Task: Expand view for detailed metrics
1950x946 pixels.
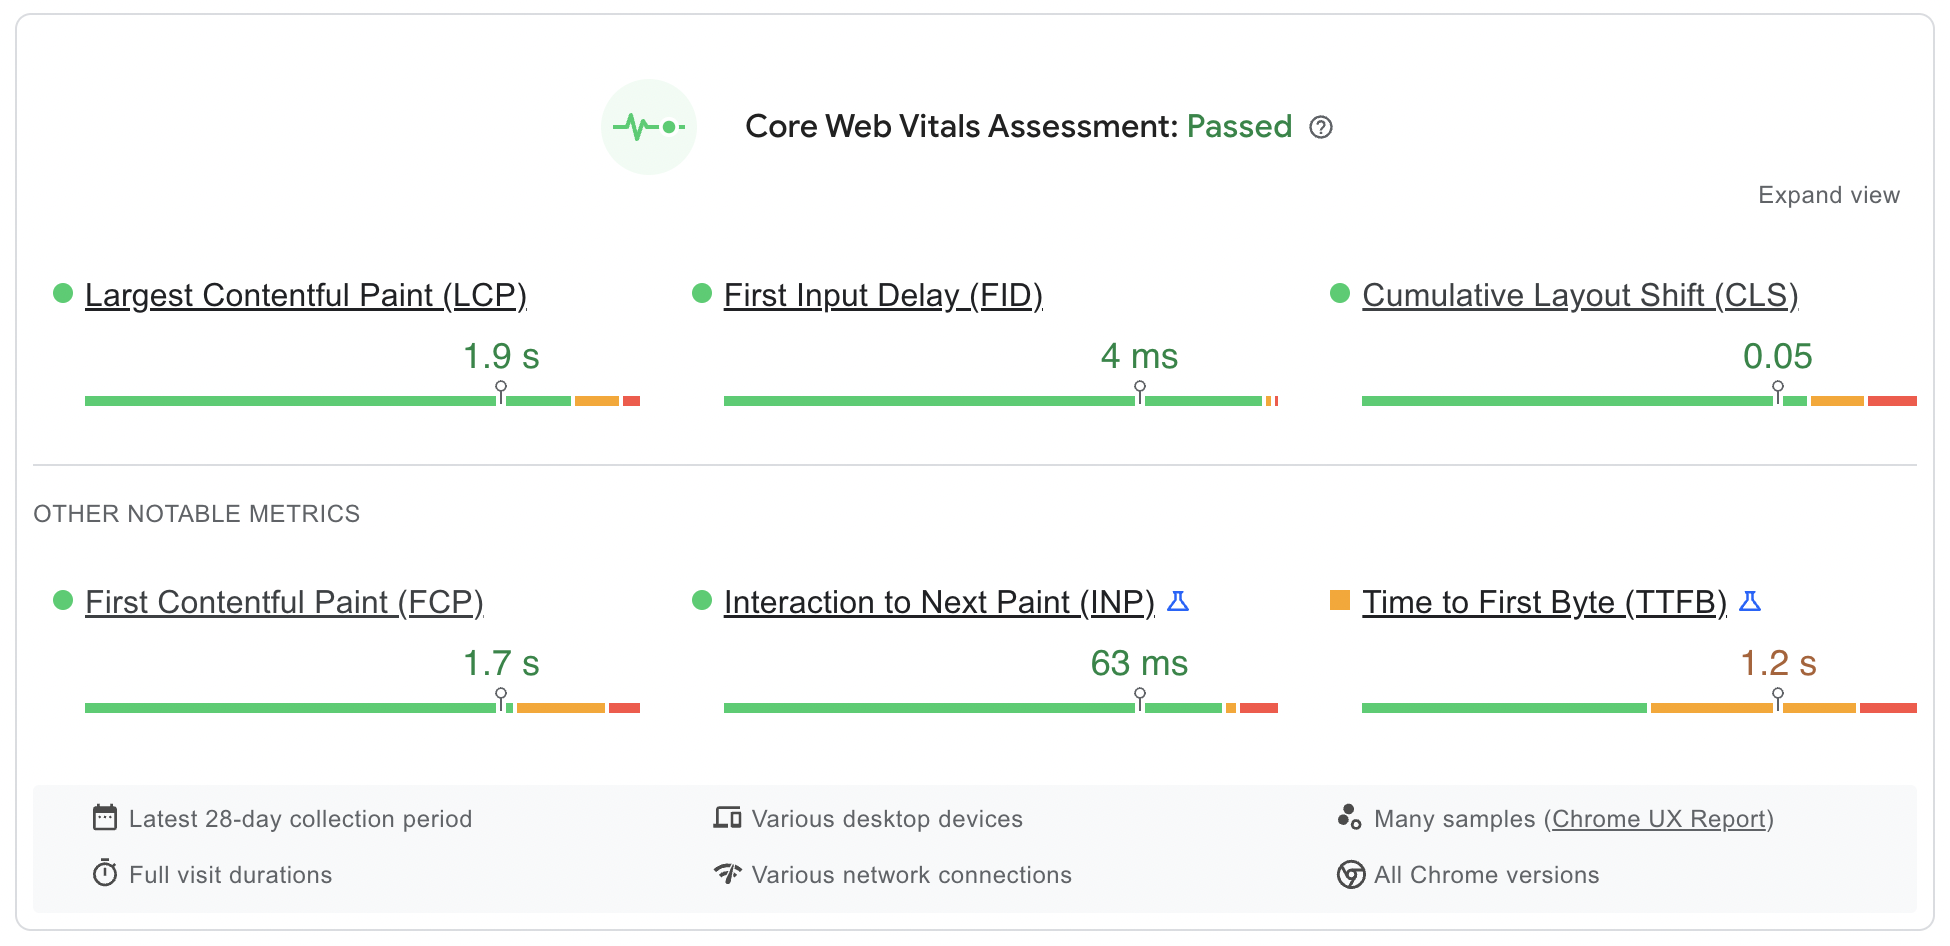Action: coord(1829,195)
